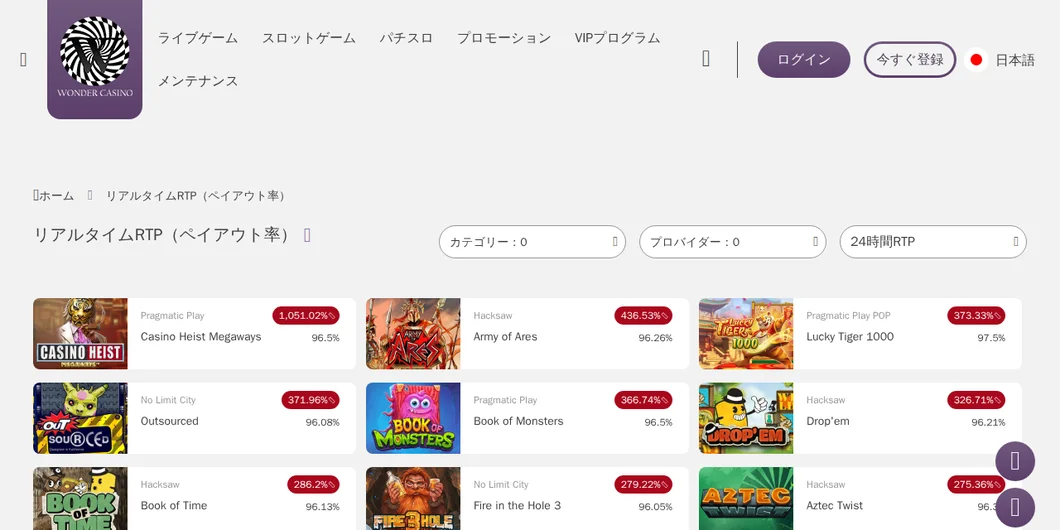
Task: Click the home icon in the breadcrumb
Action: [35, 195]
